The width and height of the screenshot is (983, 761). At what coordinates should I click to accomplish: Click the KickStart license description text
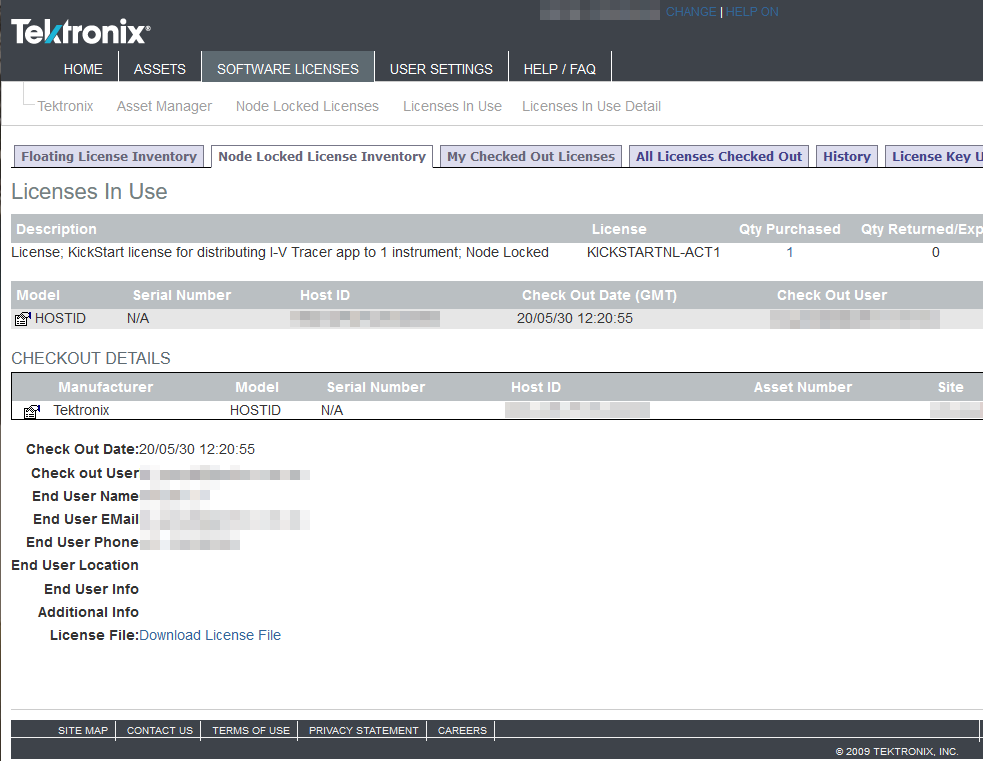280,252
